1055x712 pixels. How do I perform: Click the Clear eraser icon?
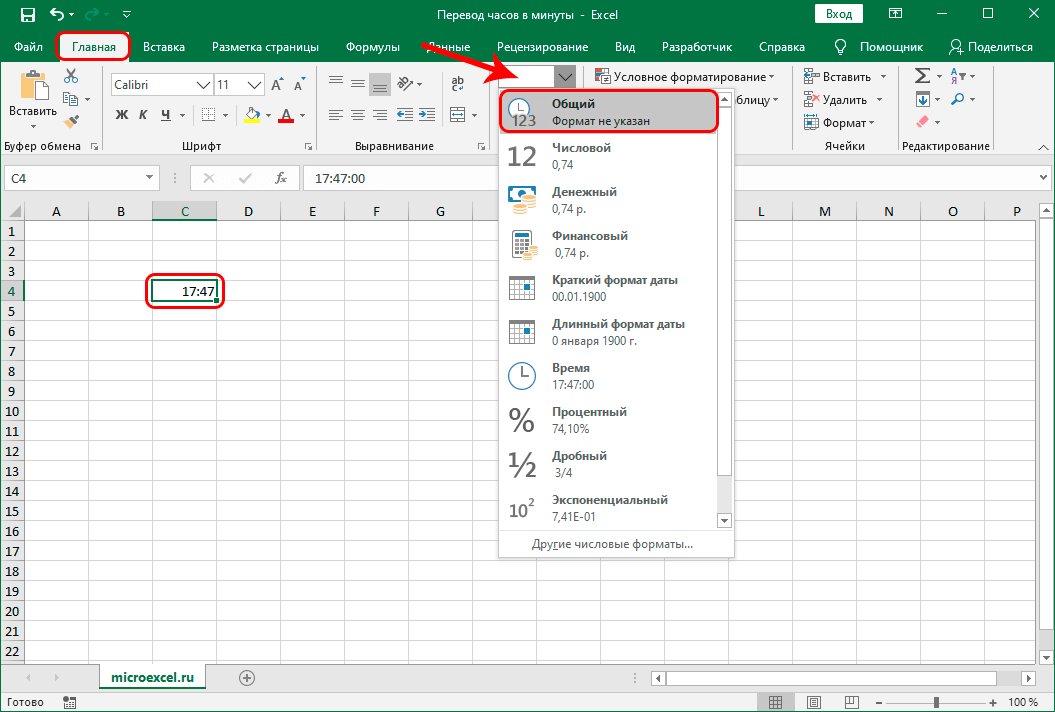(x=922, y=122)
